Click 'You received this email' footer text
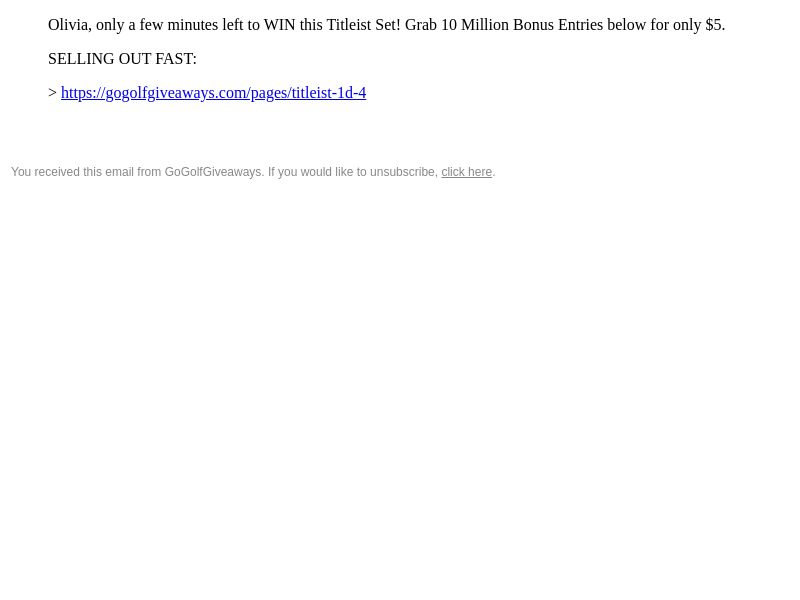Image resolution: width=800 pixels, height=600 pixels. point(72,172)
